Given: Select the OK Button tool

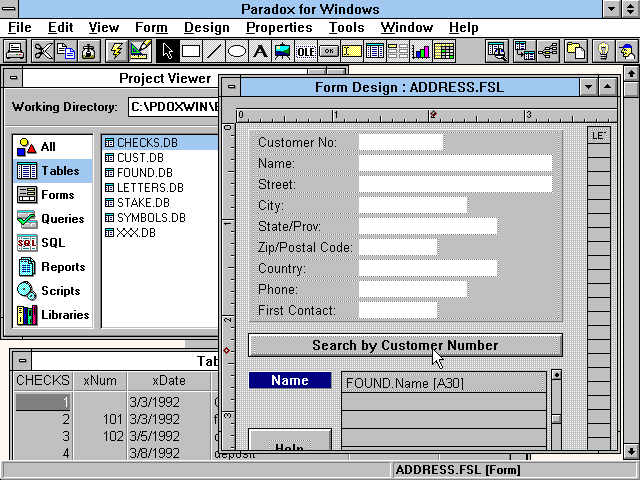Looking at the screenshot, I should tap(329, 51).
